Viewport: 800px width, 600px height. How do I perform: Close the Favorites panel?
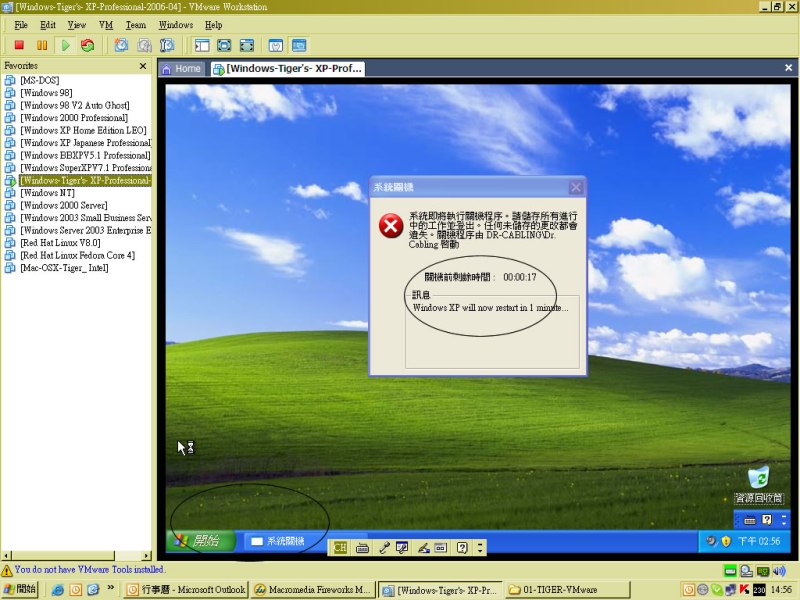point(143,66)
